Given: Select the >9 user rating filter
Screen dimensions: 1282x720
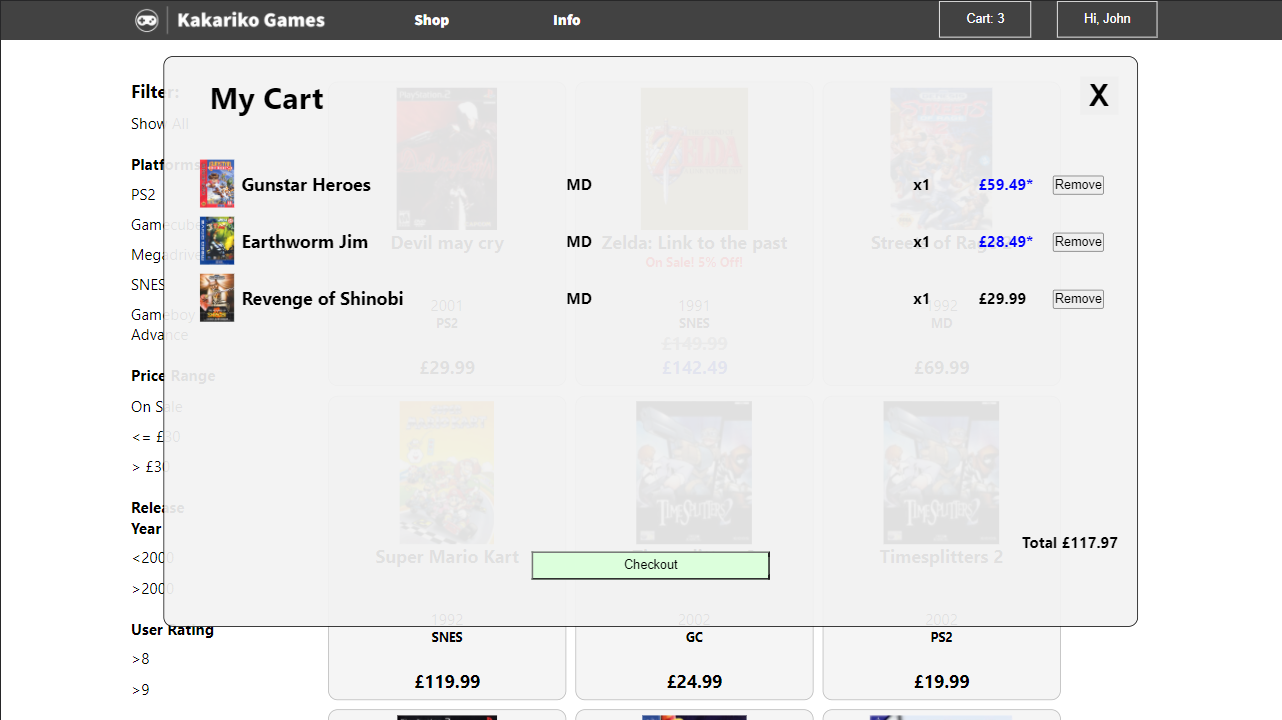Looking at the screenshot, I should [140, 690].
